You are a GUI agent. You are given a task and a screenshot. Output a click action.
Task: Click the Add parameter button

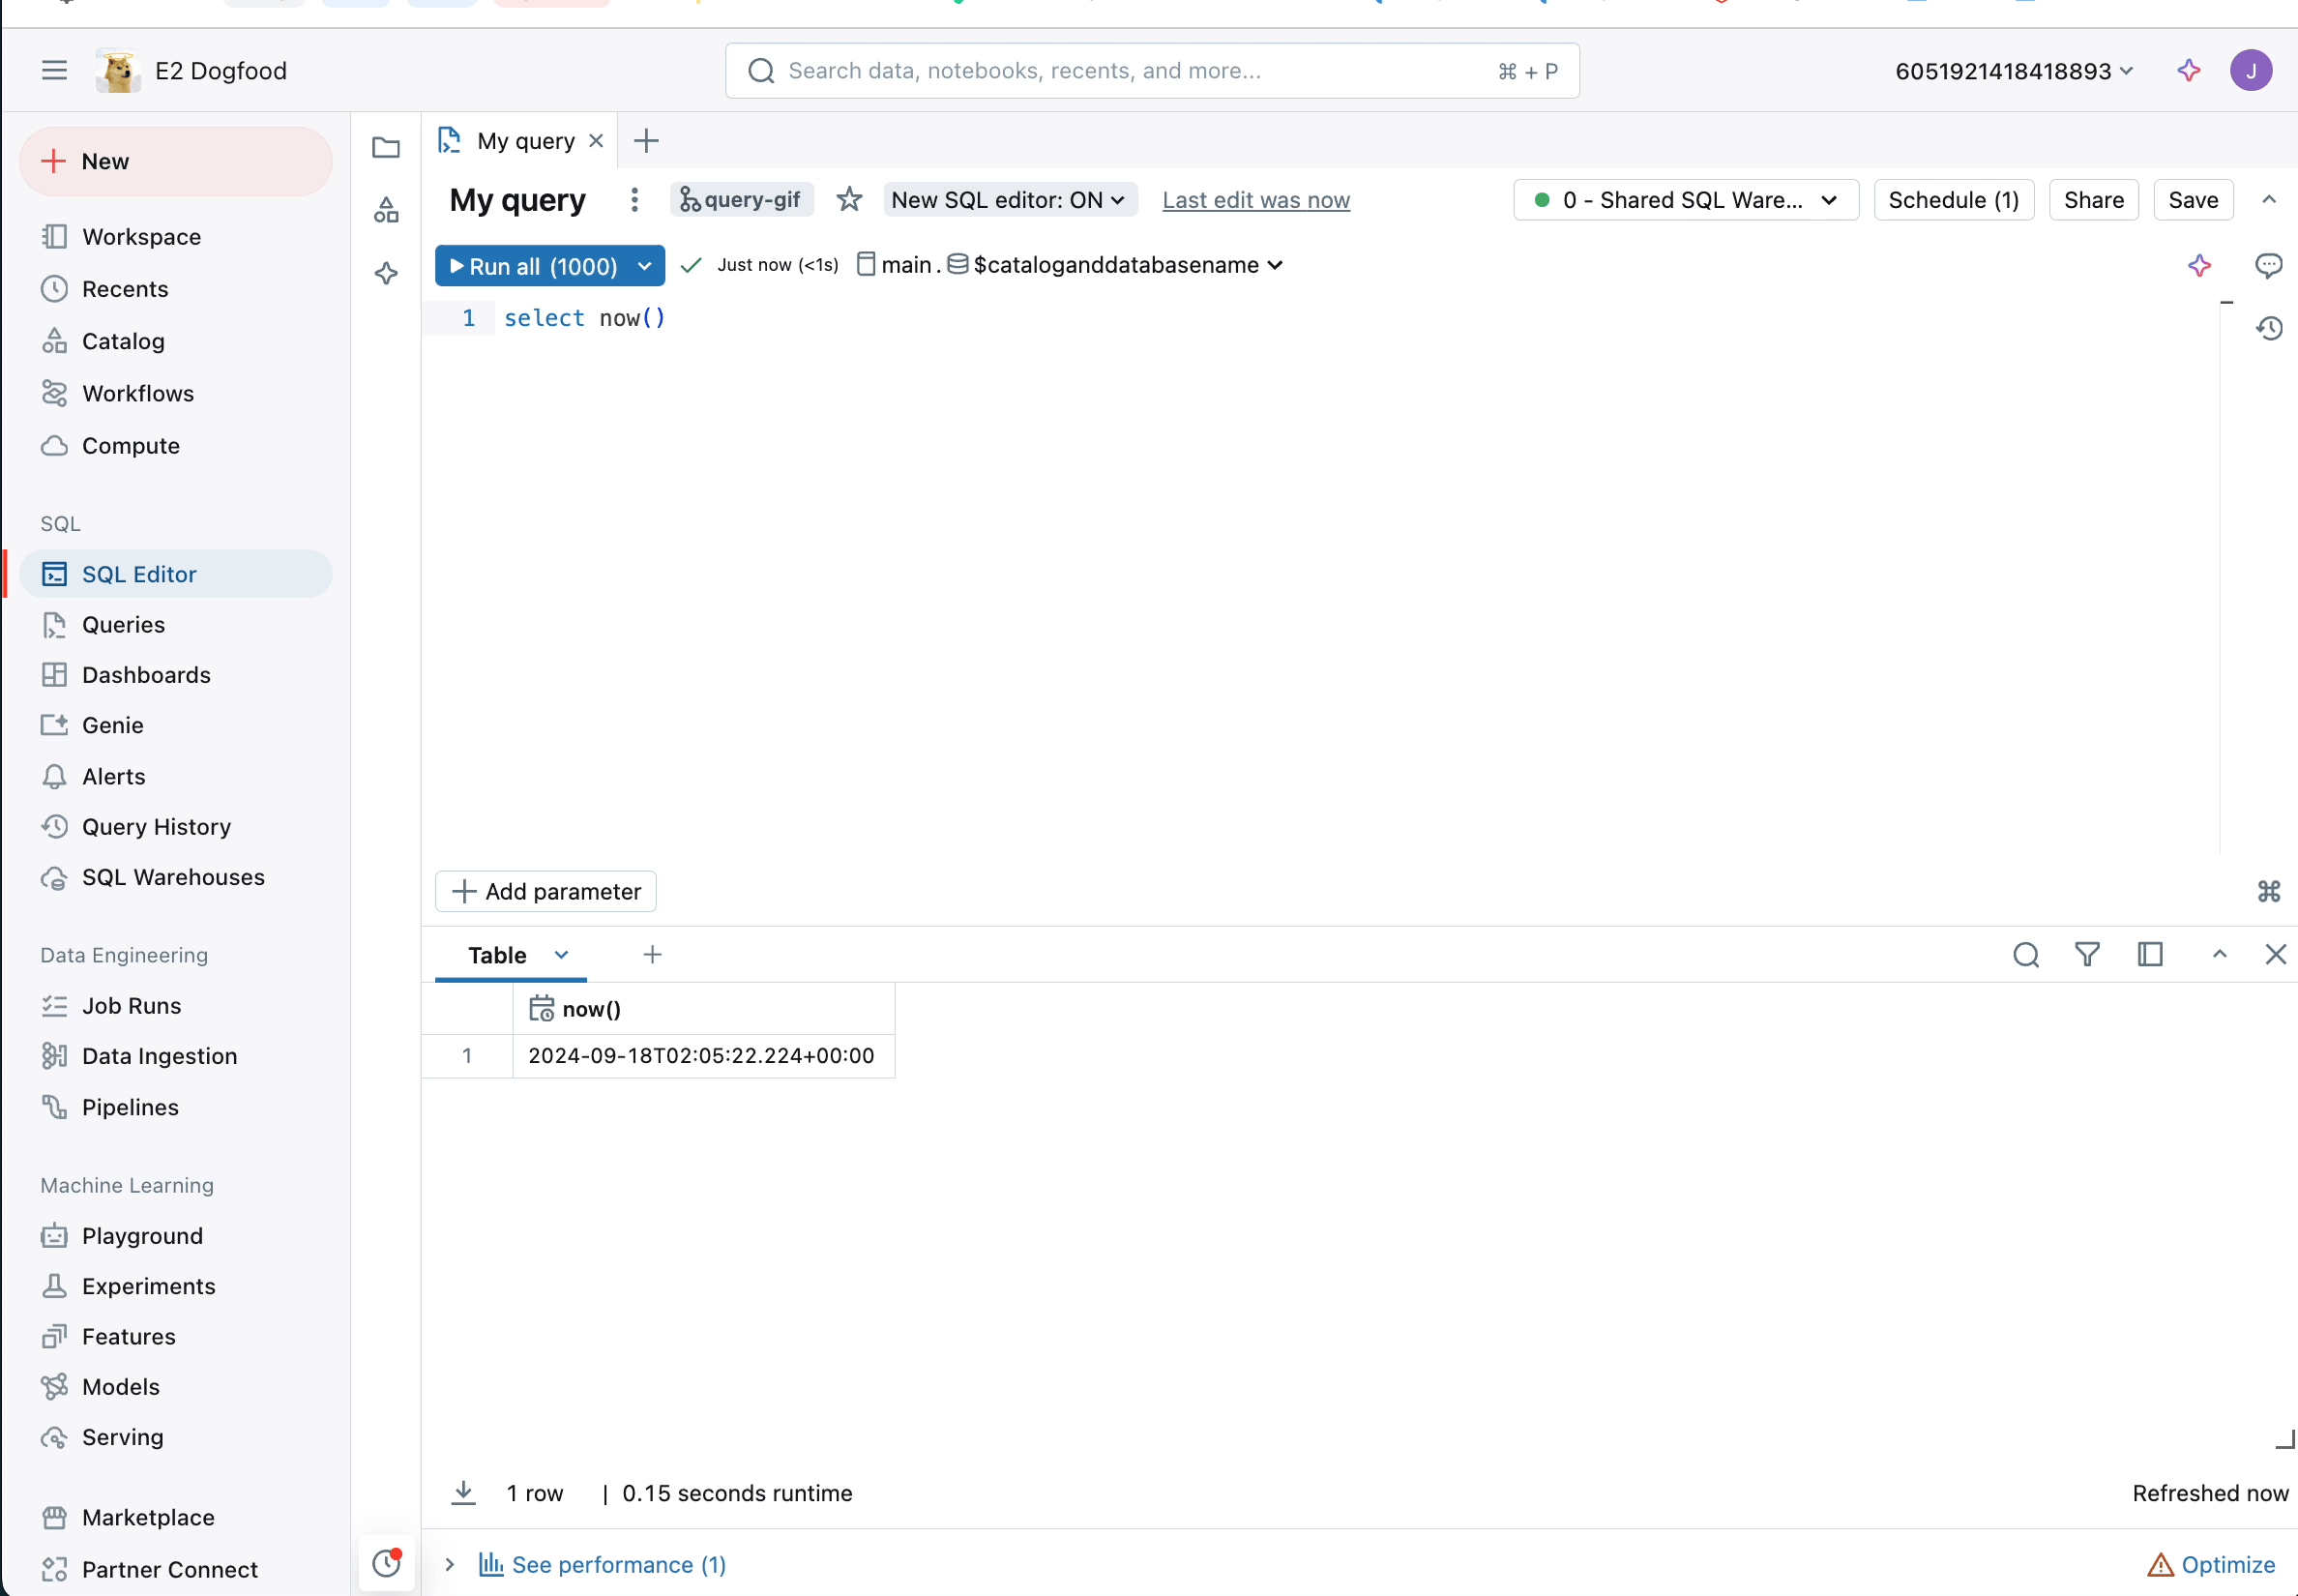(x=546, y=891)
